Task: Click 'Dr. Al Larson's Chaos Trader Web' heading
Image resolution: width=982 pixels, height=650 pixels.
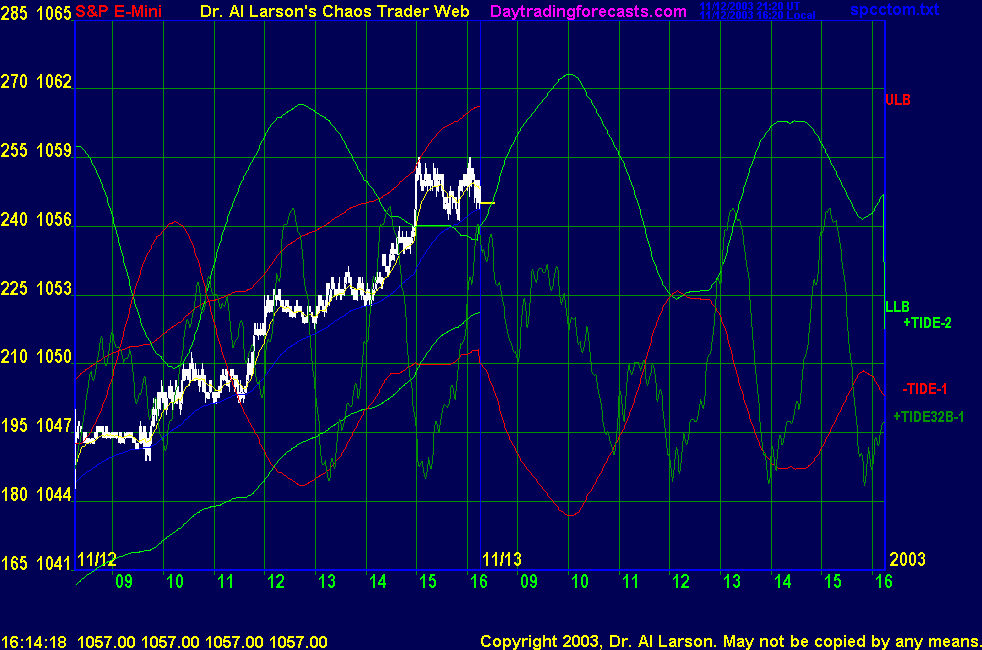Action: tap(334, 12)
